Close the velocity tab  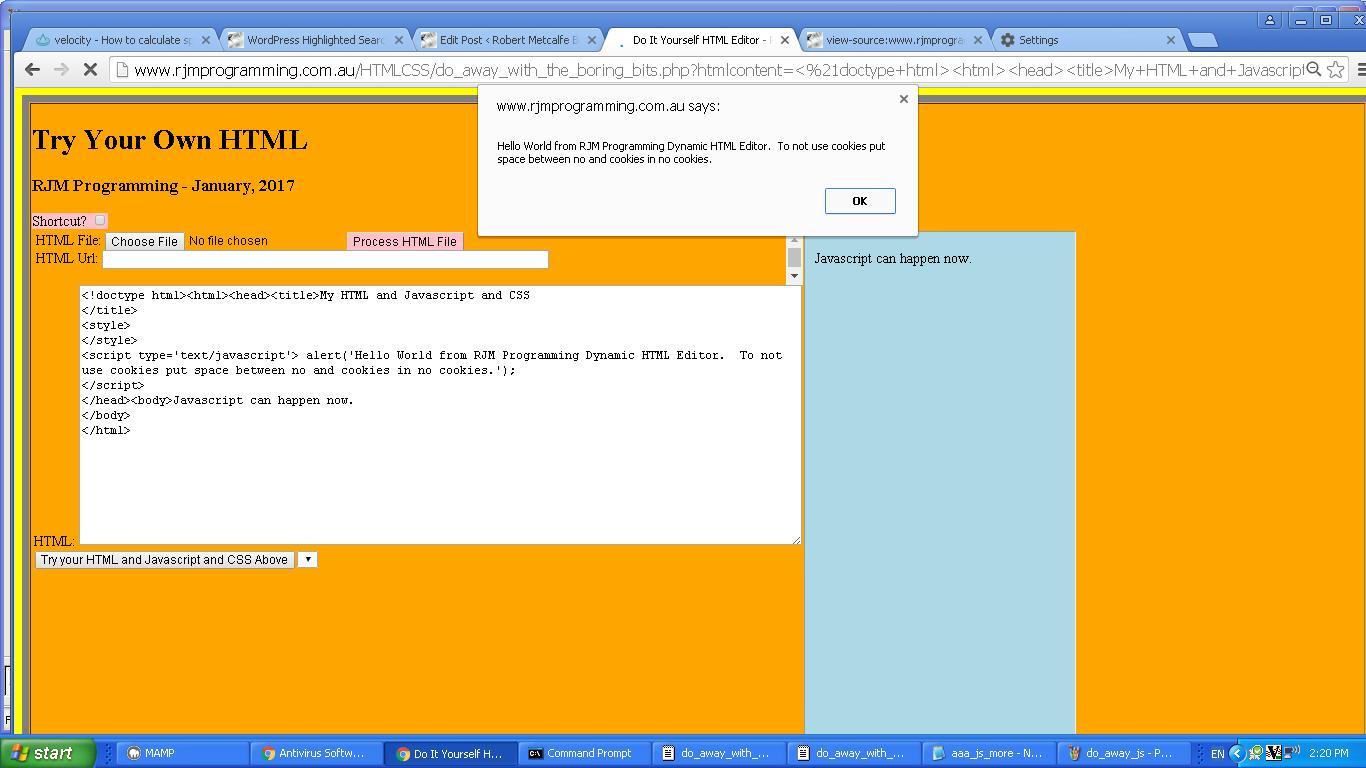click(x=206, y=40)
